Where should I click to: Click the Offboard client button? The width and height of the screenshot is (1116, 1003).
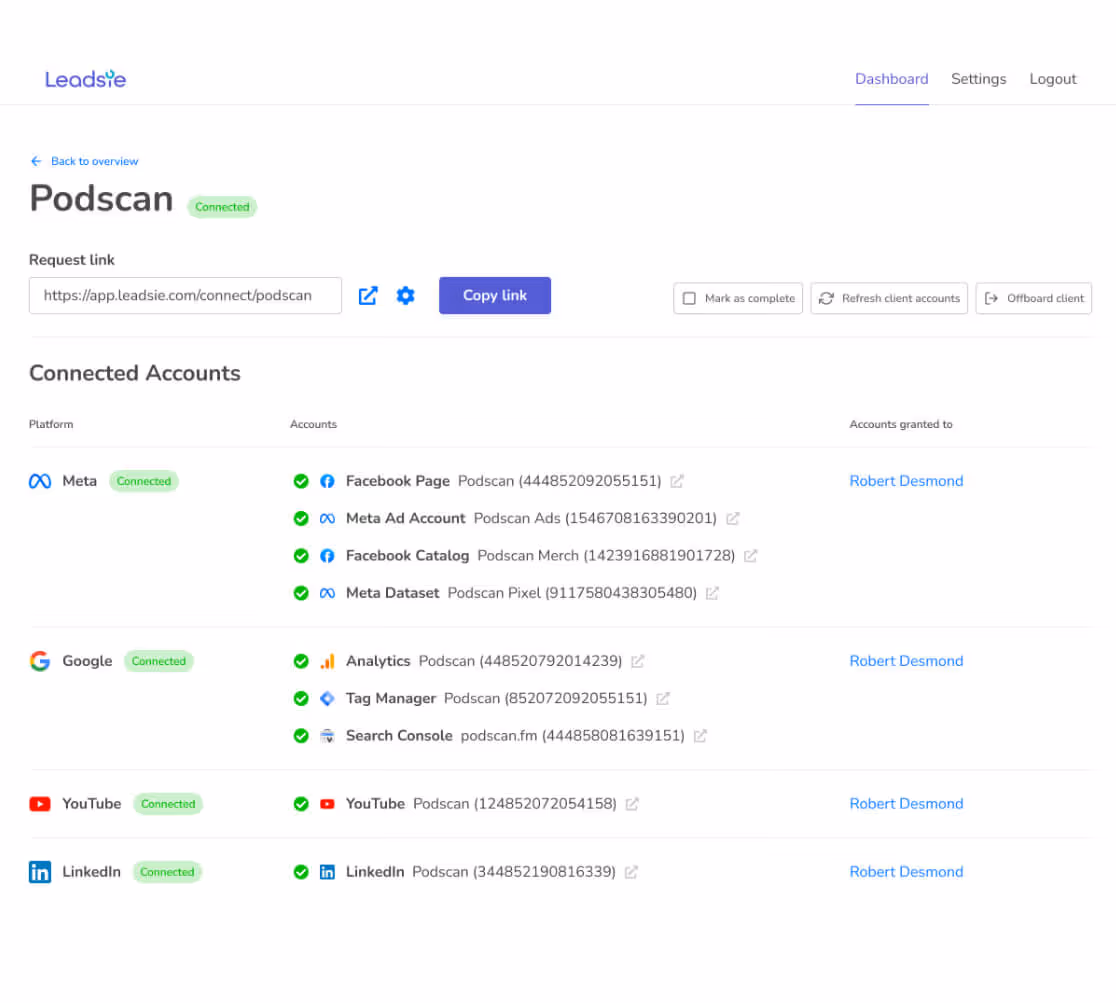1033,298
